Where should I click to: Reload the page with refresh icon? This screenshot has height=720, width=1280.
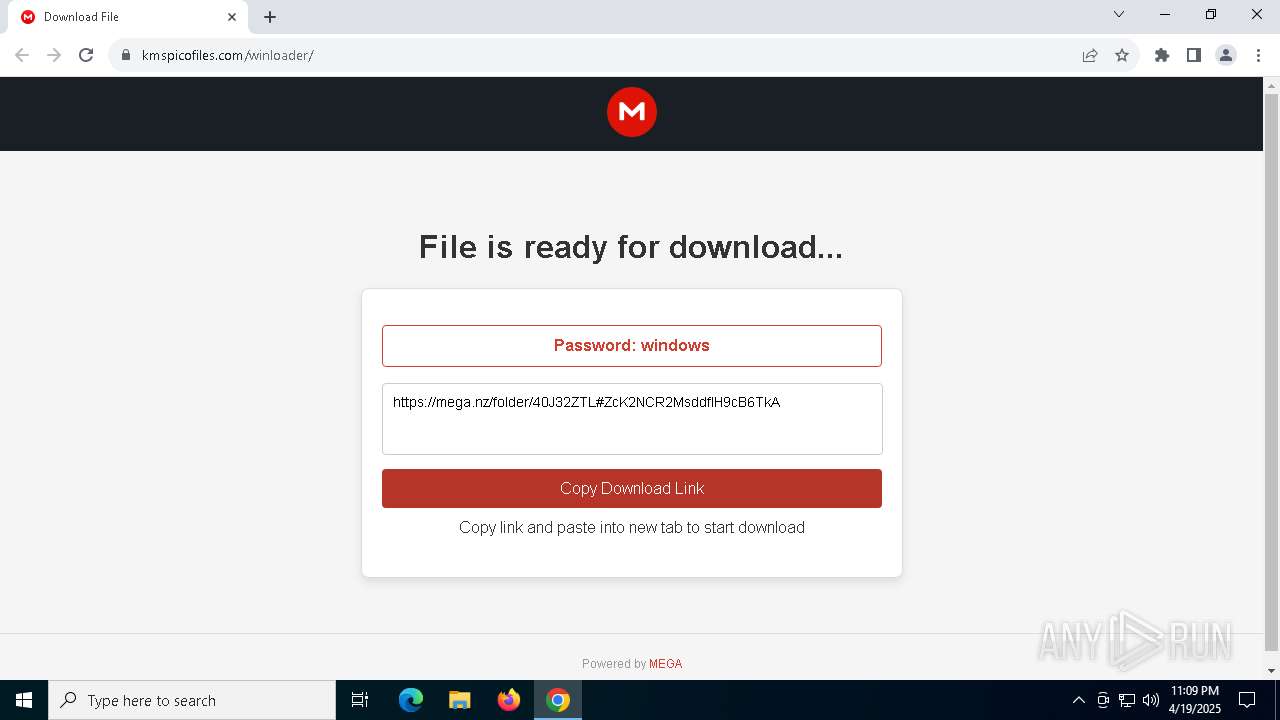click(x=86, y=55)
